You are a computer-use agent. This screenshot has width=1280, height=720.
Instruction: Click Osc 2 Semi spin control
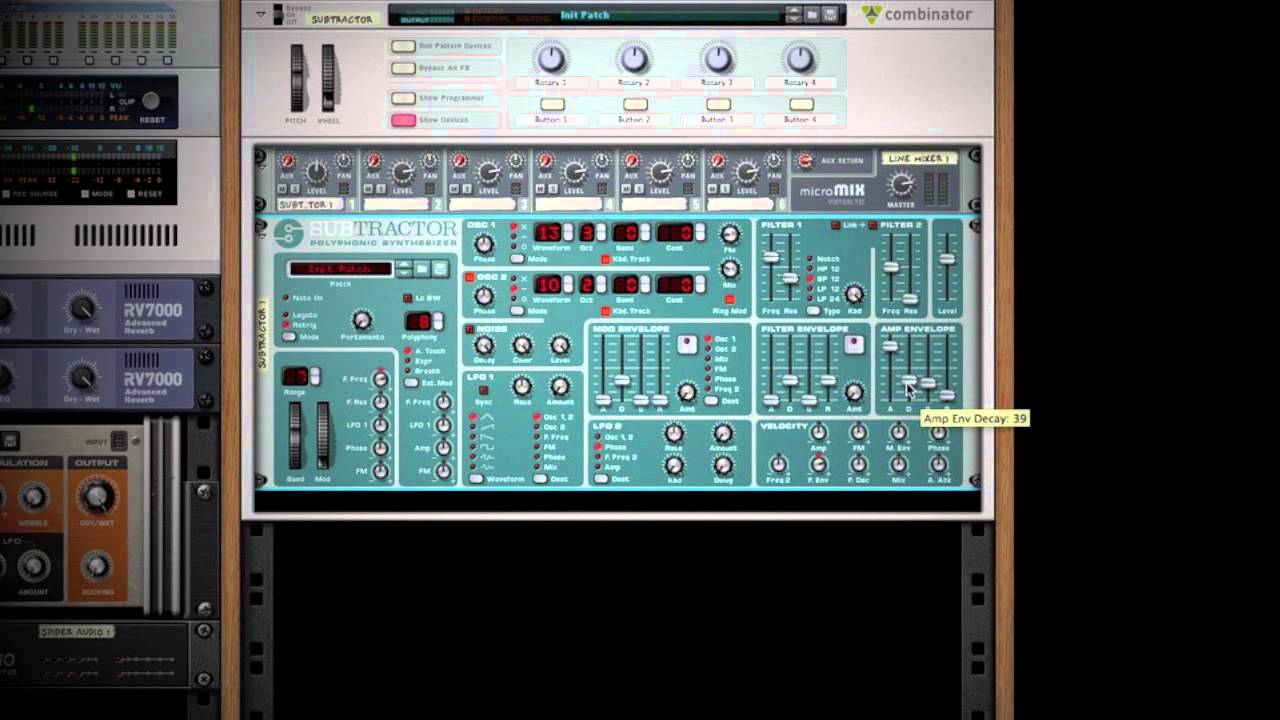point(645,284)
